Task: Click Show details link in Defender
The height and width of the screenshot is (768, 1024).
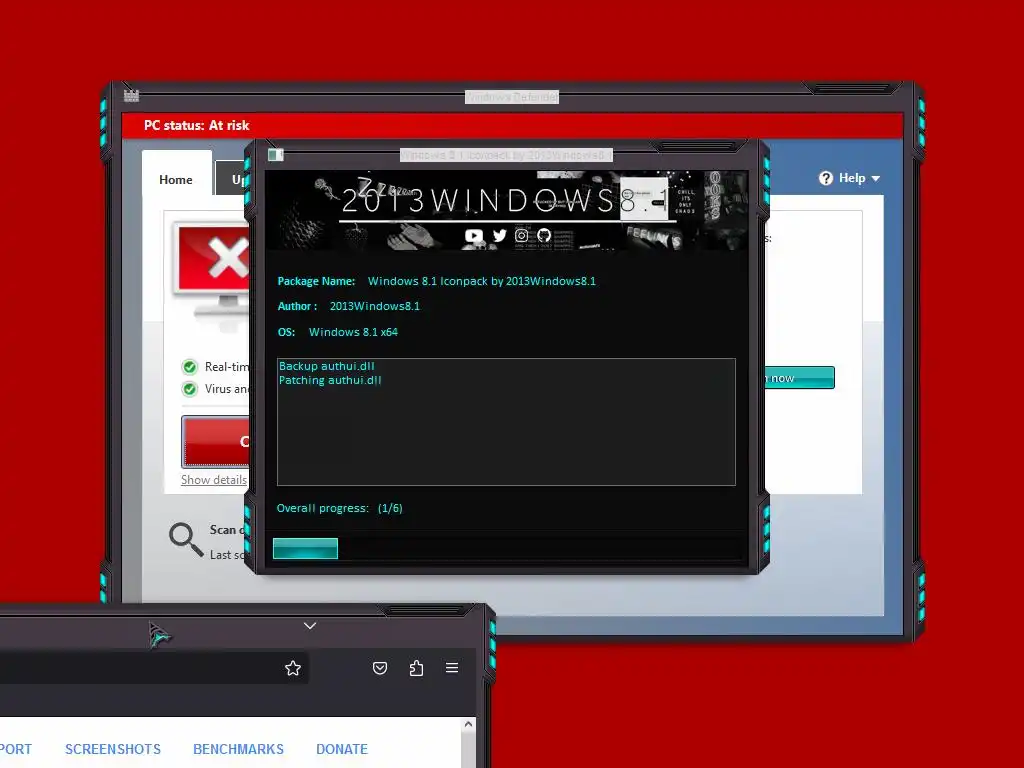Action: click(214, 480)
